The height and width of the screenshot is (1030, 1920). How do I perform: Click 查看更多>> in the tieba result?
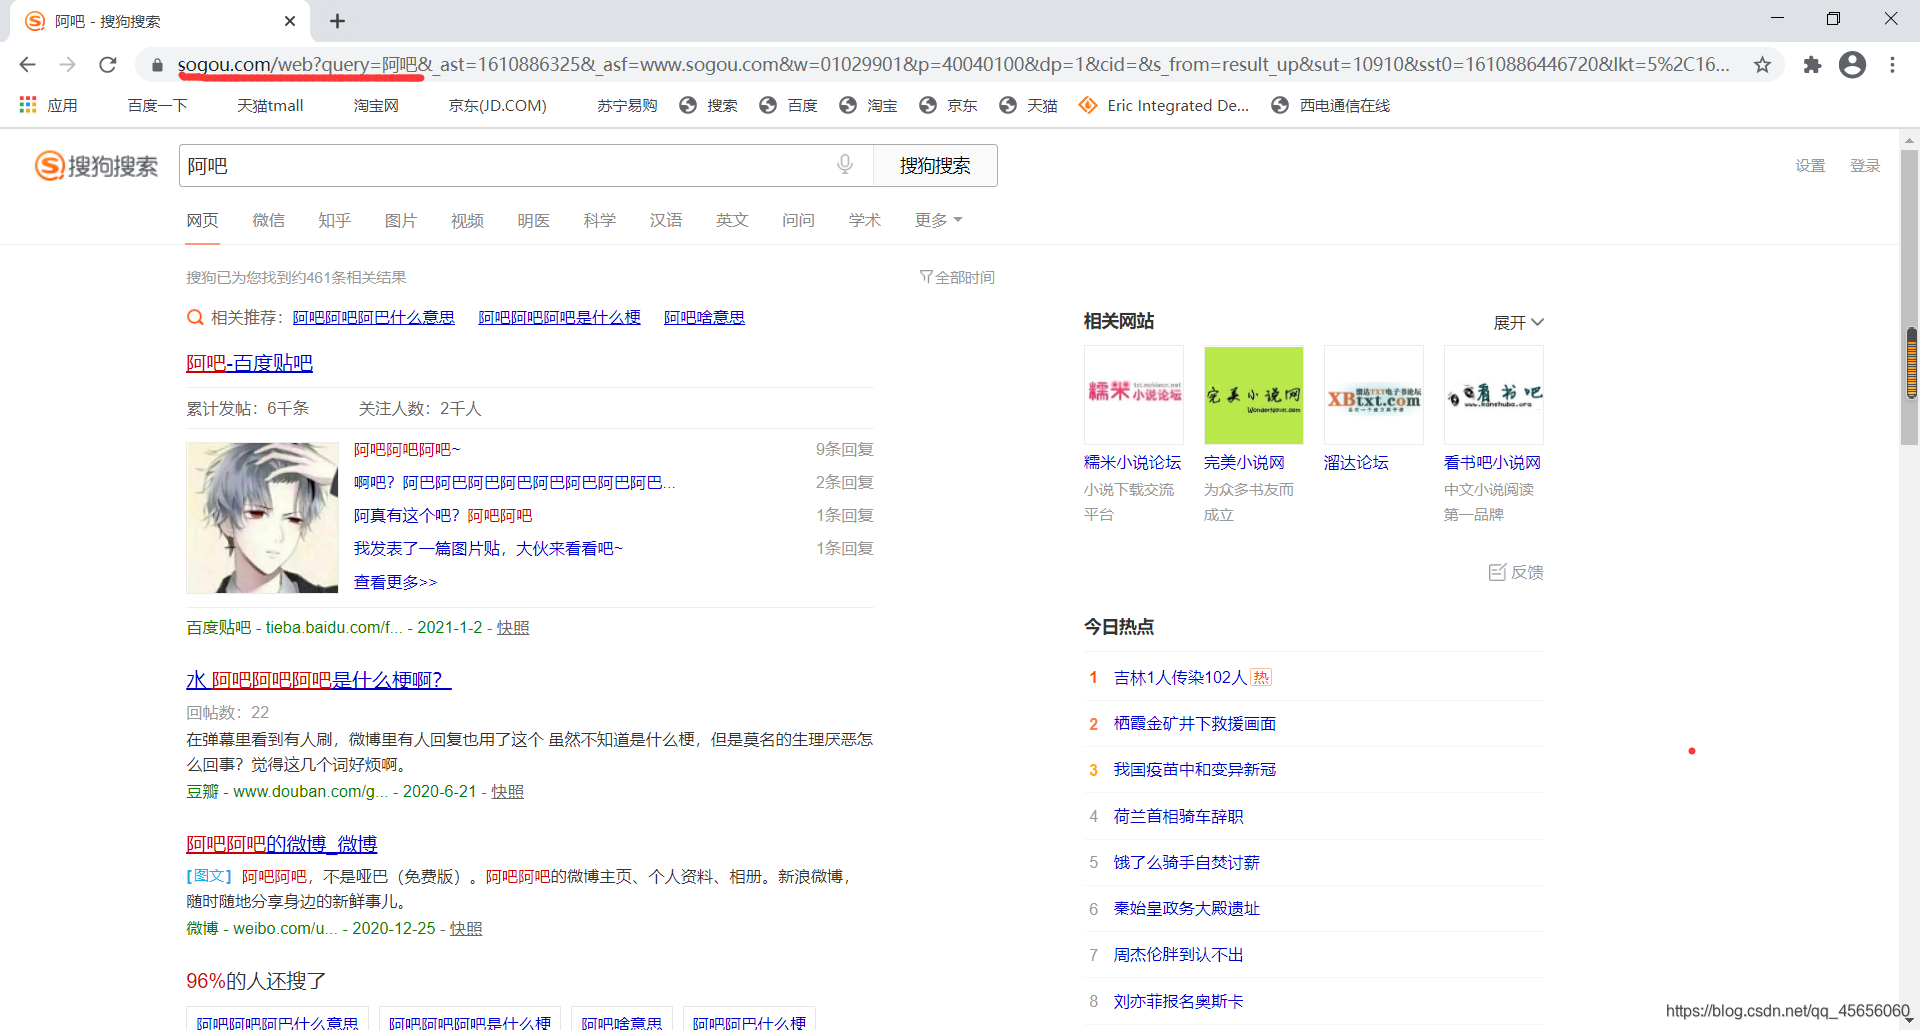pyautogui.click(x=395, y=582)
